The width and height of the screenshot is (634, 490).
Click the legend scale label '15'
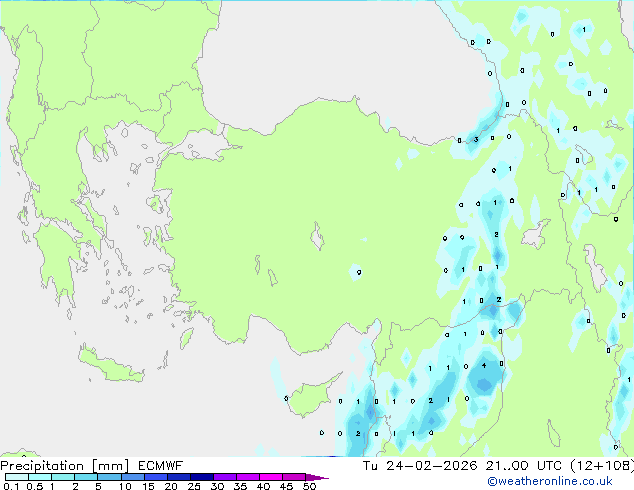pos(148,486)
